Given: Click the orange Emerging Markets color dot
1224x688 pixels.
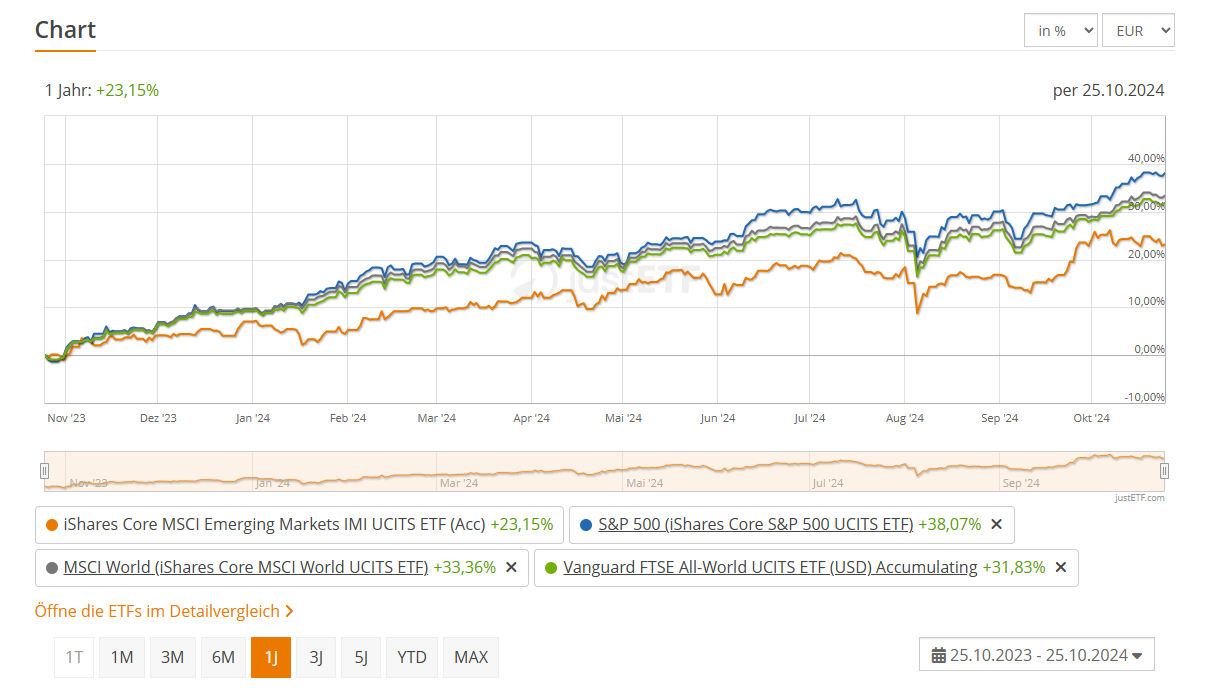Looking at the screenshot, I should (x=52, y=524).
